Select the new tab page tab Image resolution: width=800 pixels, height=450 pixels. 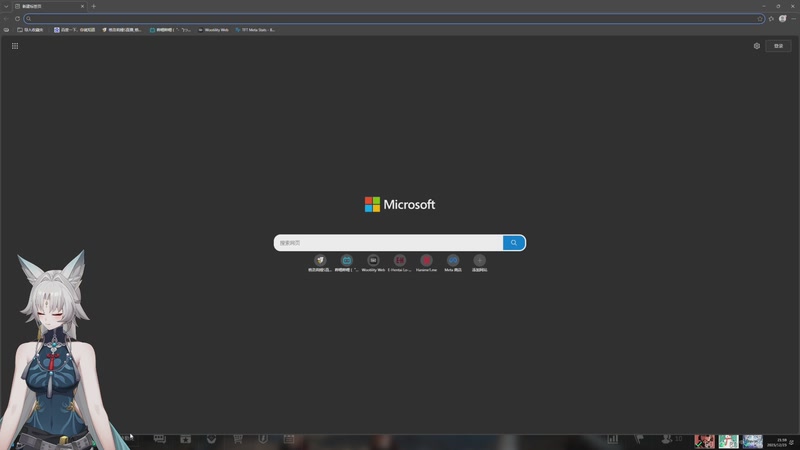[x=48, y=6]
